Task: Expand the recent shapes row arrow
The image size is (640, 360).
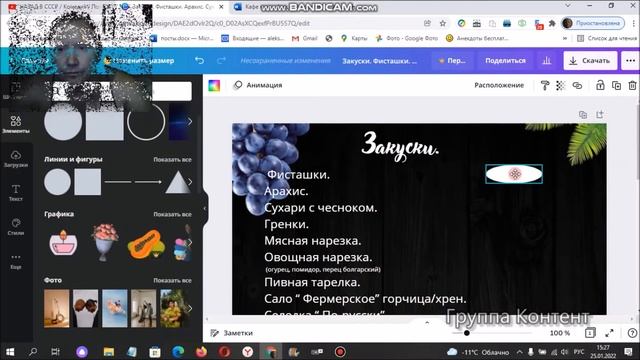Action: click(x=190, y=121)
